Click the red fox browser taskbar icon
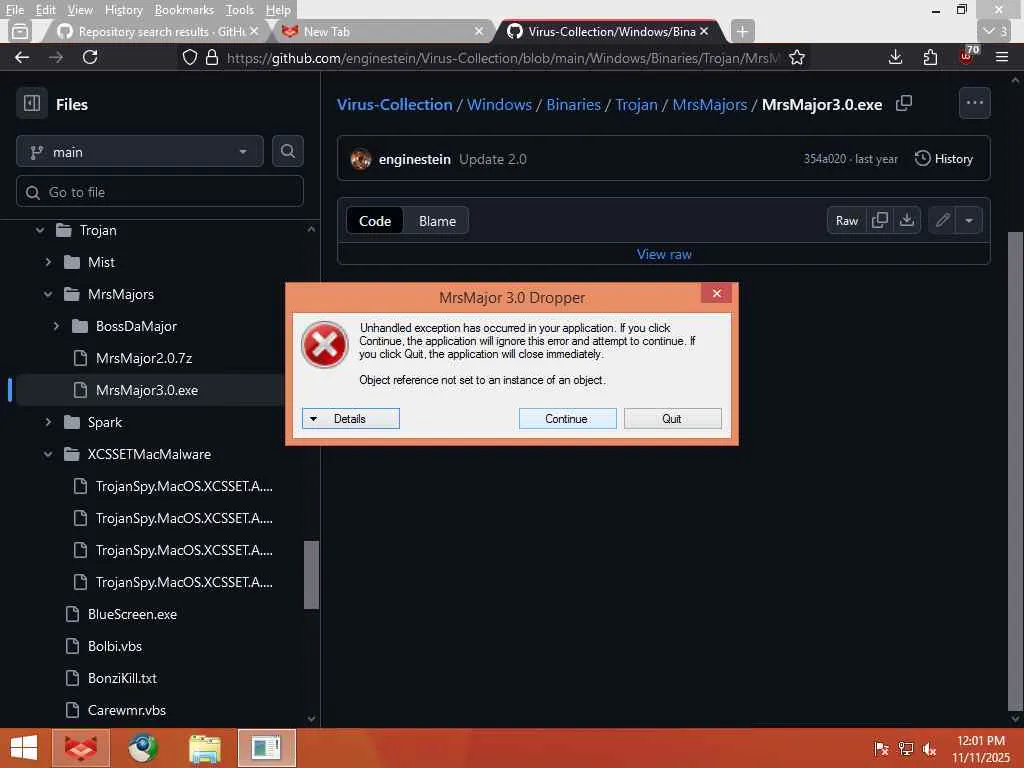This screenshot has width=1024, height=768. (x=81, y=748)
